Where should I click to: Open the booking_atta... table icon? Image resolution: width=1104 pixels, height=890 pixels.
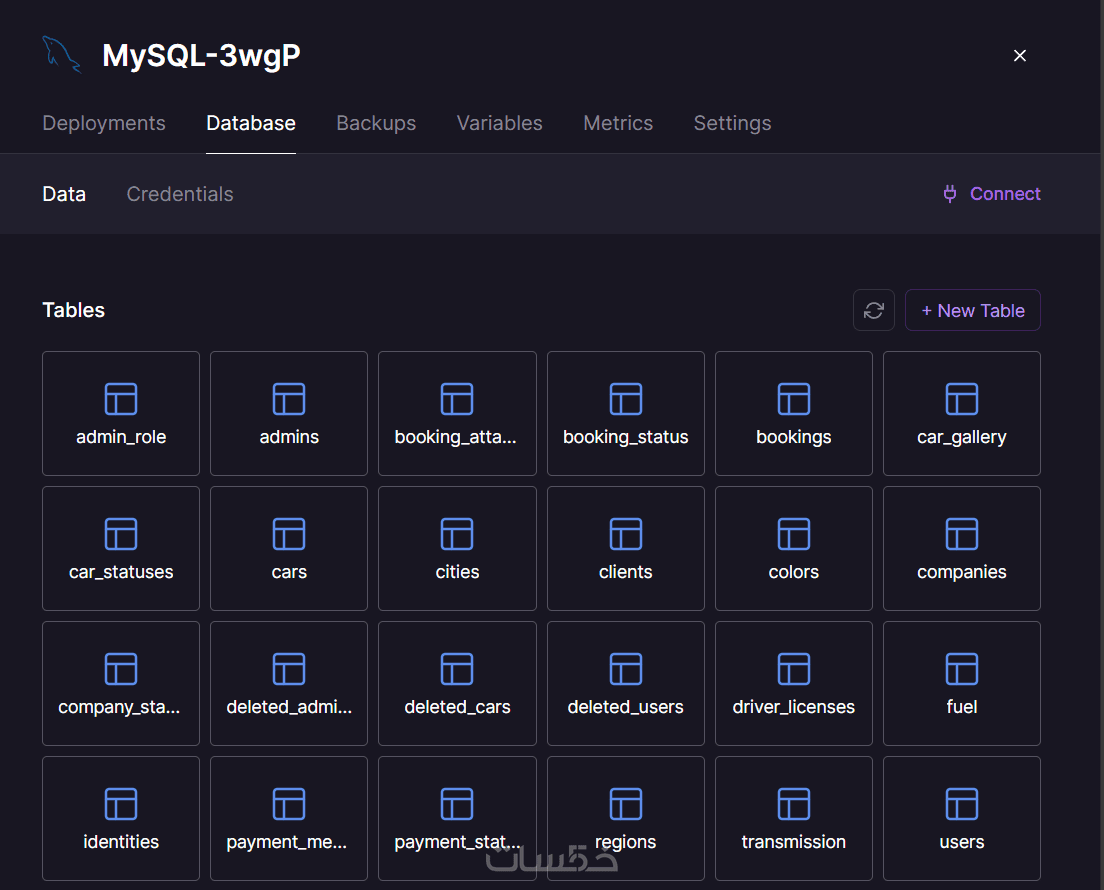coord(457,399)
